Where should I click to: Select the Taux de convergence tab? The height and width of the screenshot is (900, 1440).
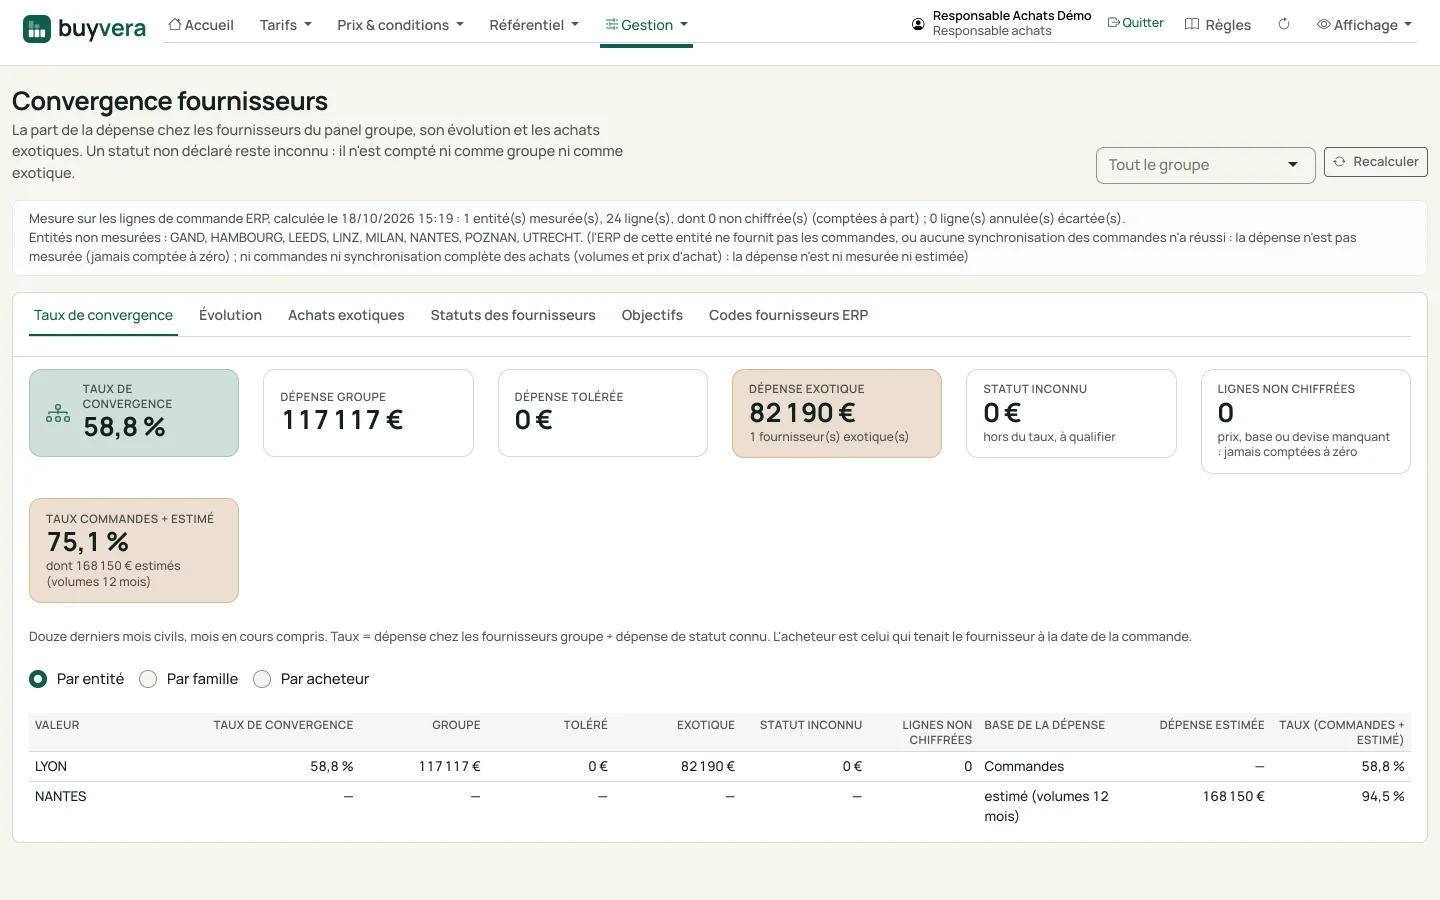(103, 315)
